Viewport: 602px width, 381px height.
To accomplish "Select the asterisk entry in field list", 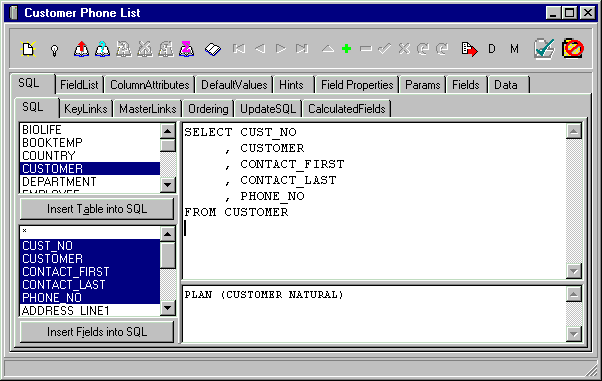I will point(90,233).
